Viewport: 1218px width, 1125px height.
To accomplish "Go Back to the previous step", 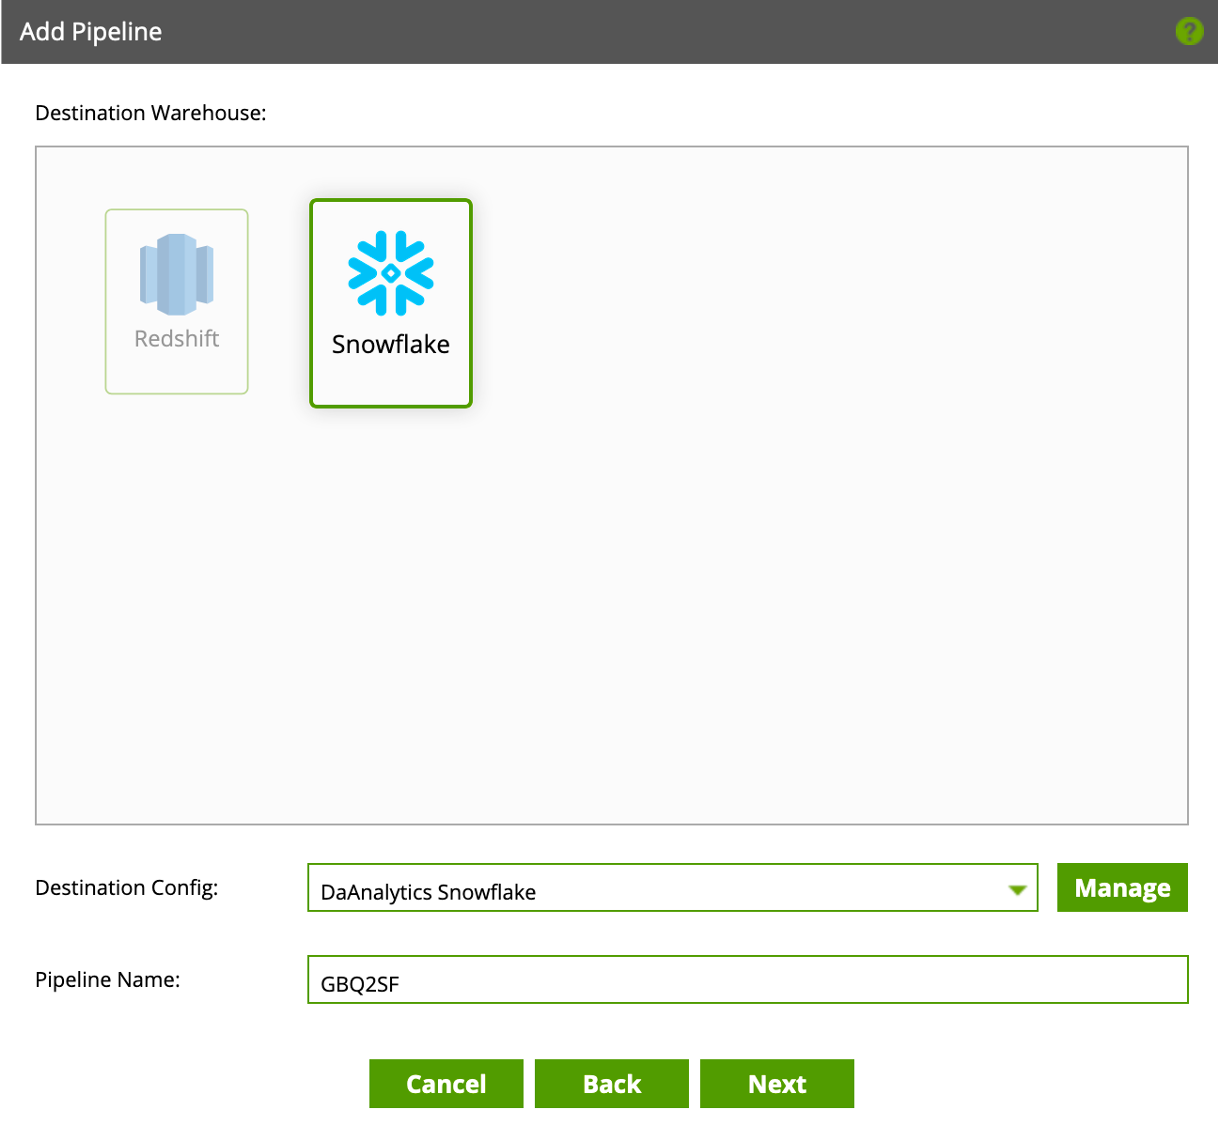I will (x=612, y=1084).
